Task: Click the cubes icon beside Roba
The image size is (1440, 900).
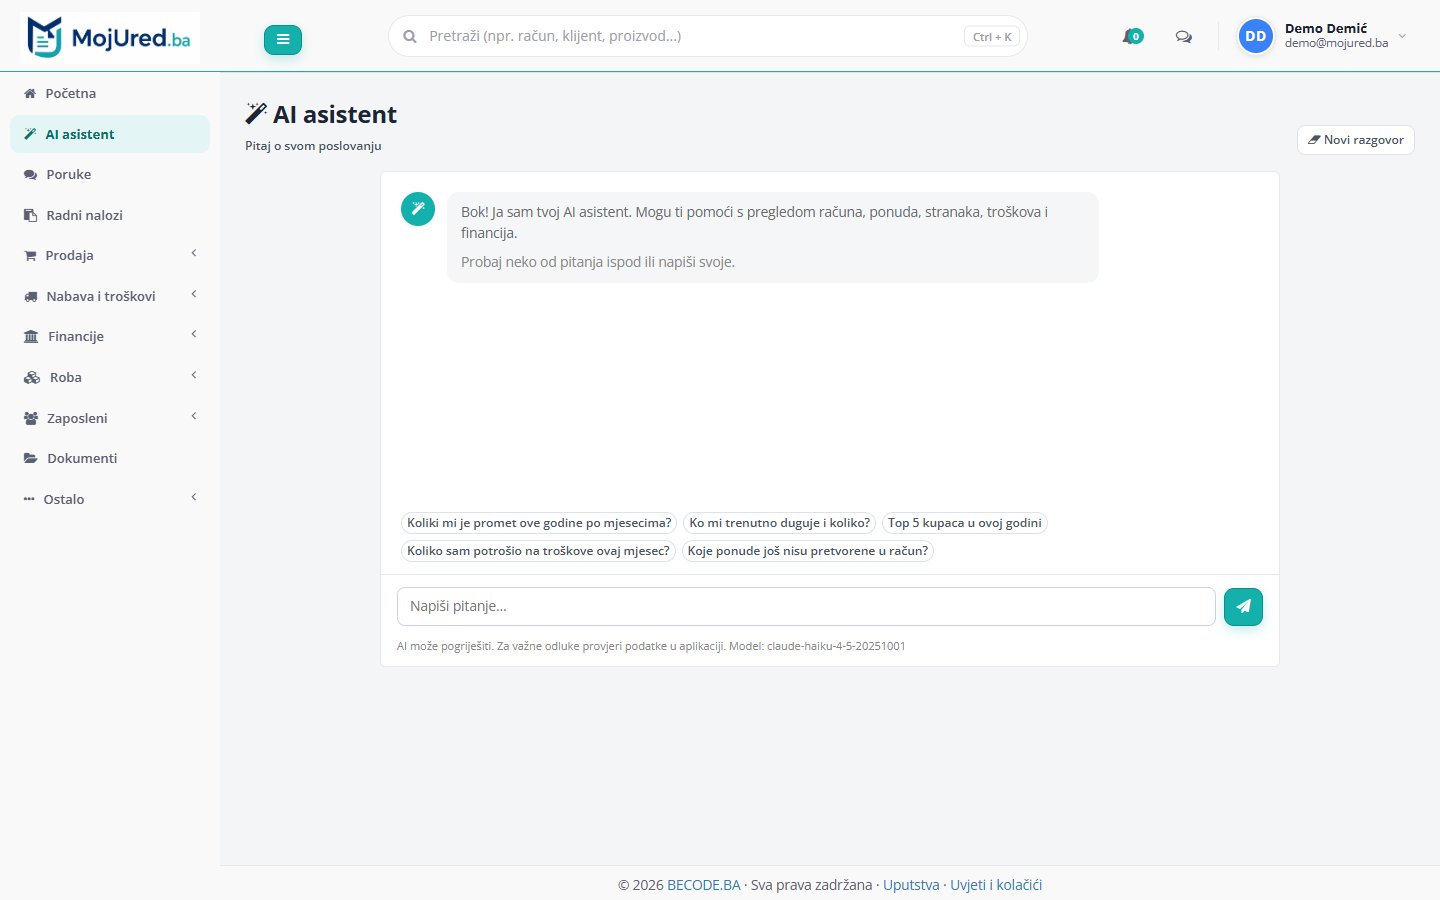Action: point(32,377)
